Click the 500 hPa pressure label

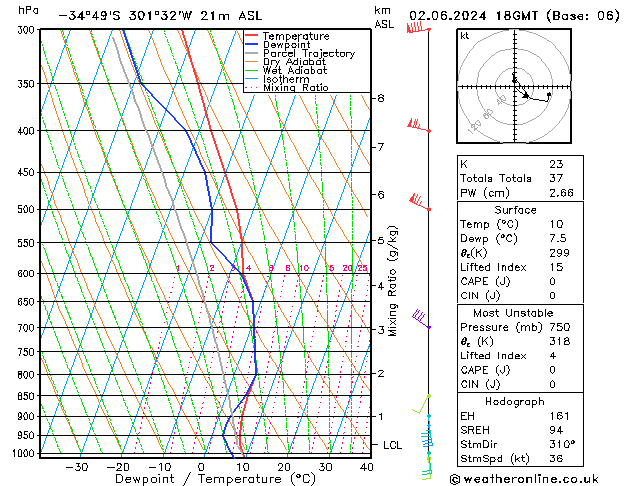pyautogui.click(x=26, y=209)
